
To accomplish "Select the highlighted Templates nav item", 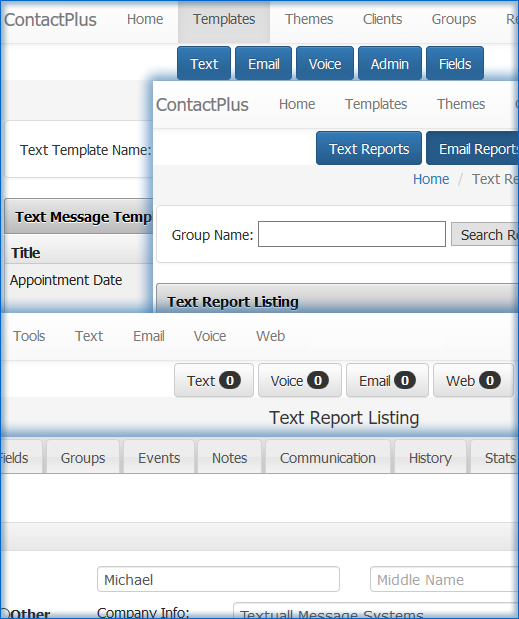I will point(224,21).
